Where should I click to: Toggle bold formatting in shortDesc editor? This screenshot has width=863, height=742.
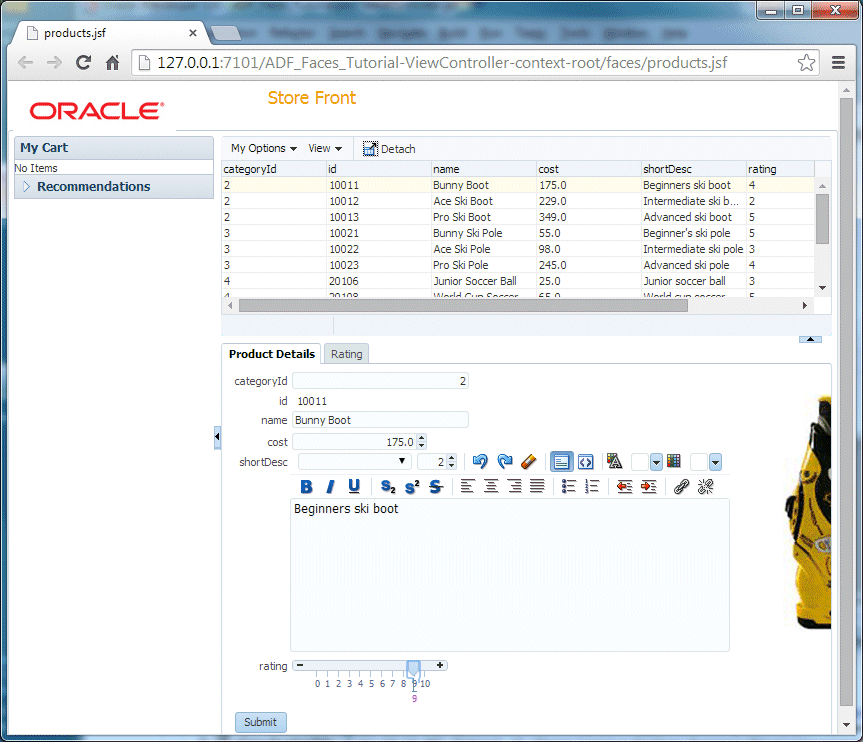tap(307, 487)
